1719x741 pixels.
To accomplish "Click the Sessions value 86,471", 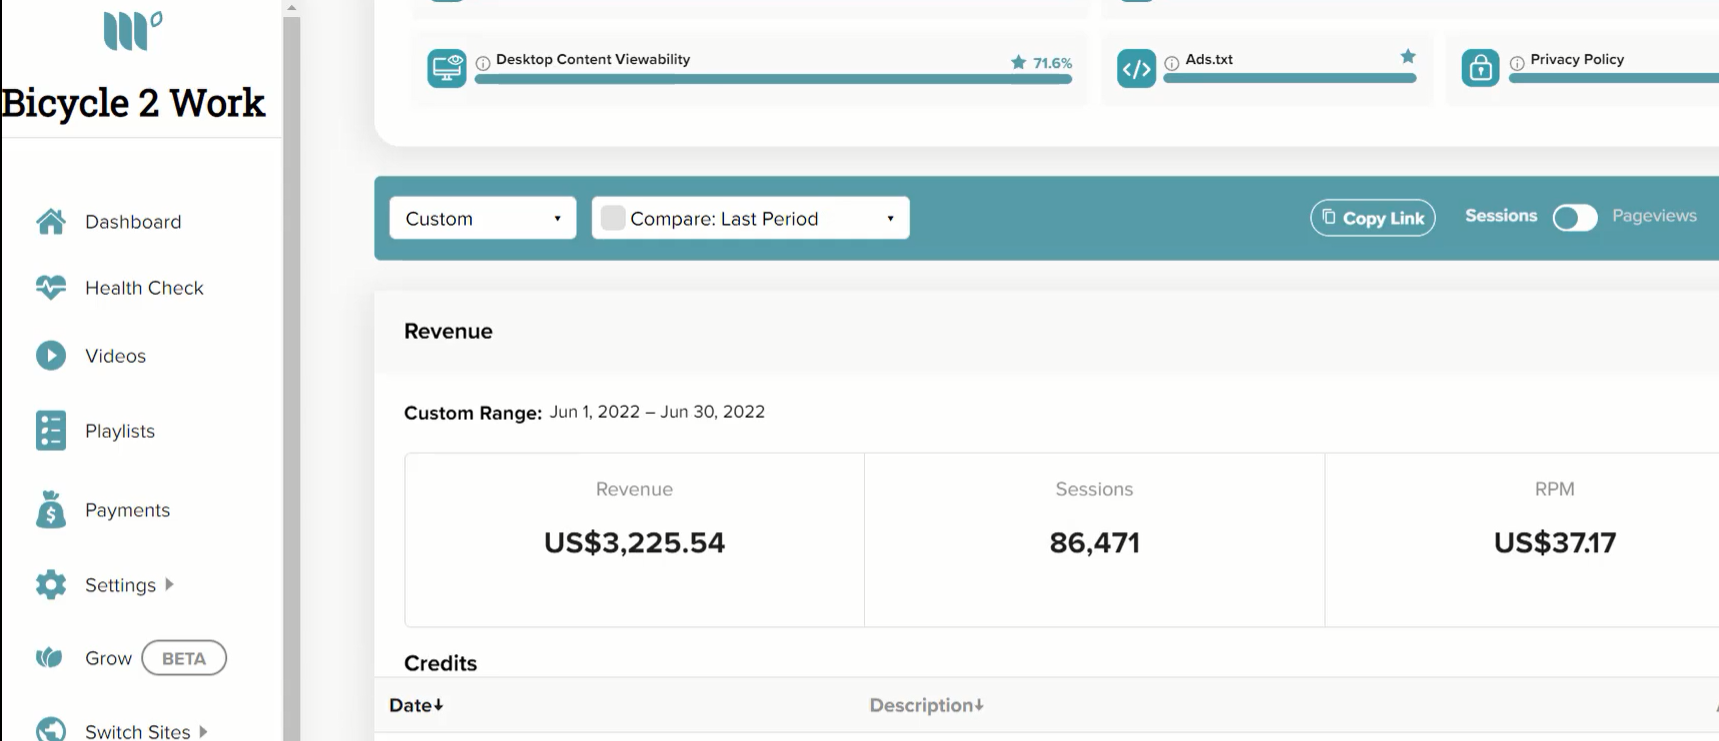I will 1094,543.
